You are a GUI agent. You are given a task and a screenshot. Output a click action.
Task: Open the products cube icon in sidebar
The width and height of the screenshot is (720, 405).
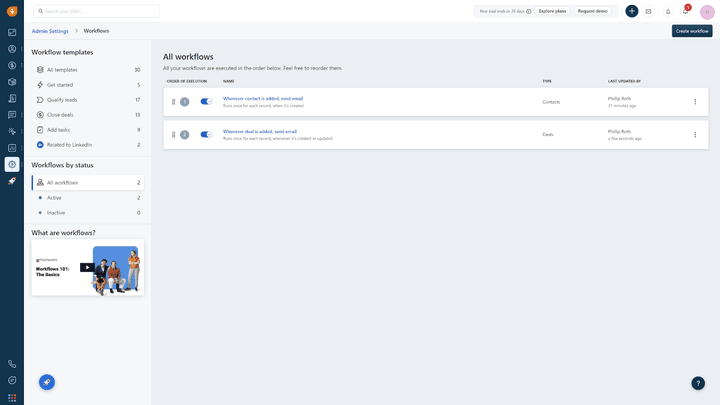coord(12,82)
